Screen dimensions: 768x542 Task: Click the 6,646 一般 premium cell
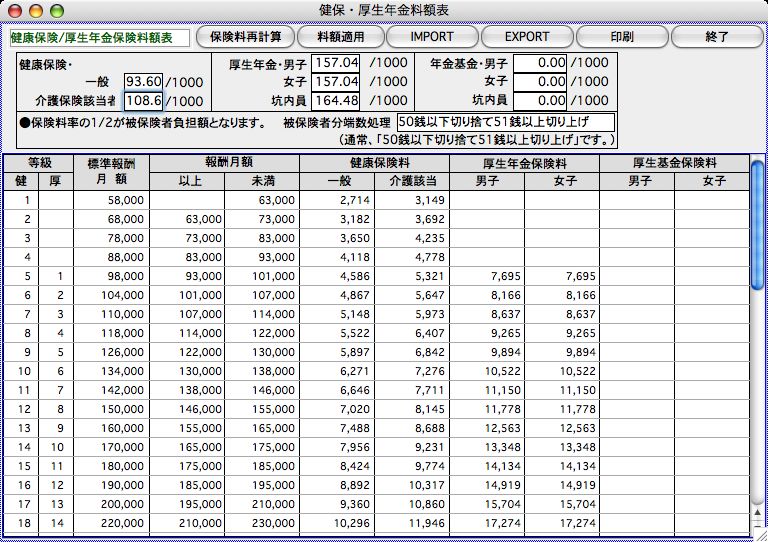click(337, 390)
